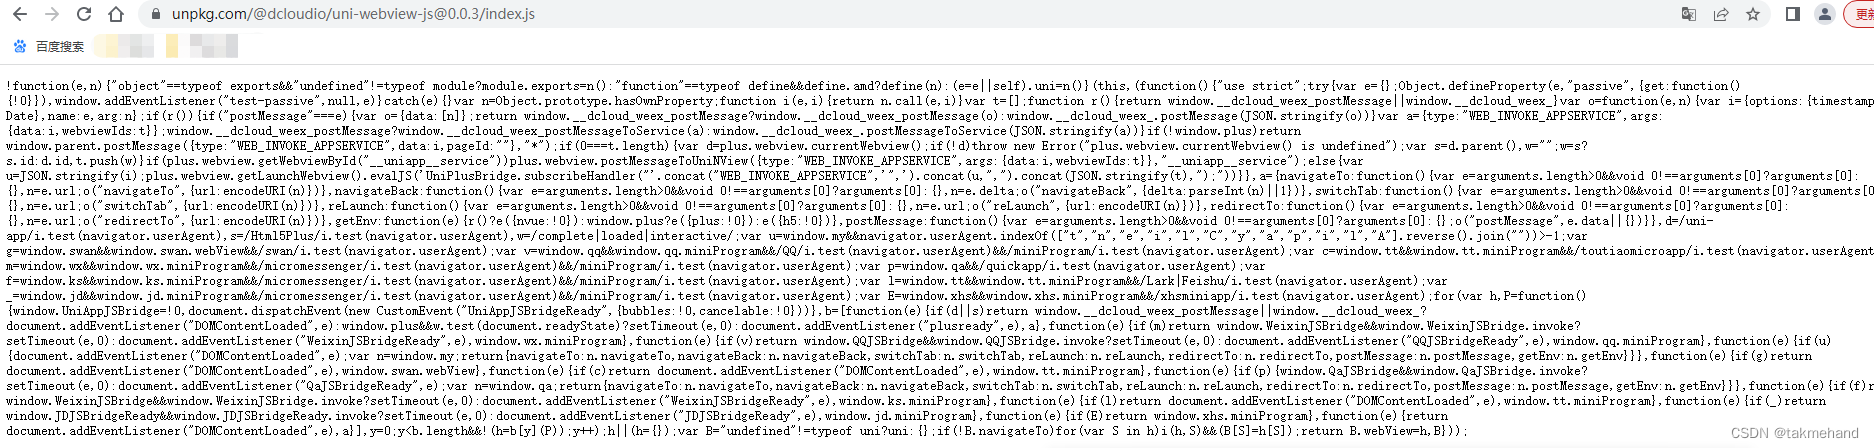1874x448 pixels.
Task: Go back to the previous page
Action: coord(21,14)
